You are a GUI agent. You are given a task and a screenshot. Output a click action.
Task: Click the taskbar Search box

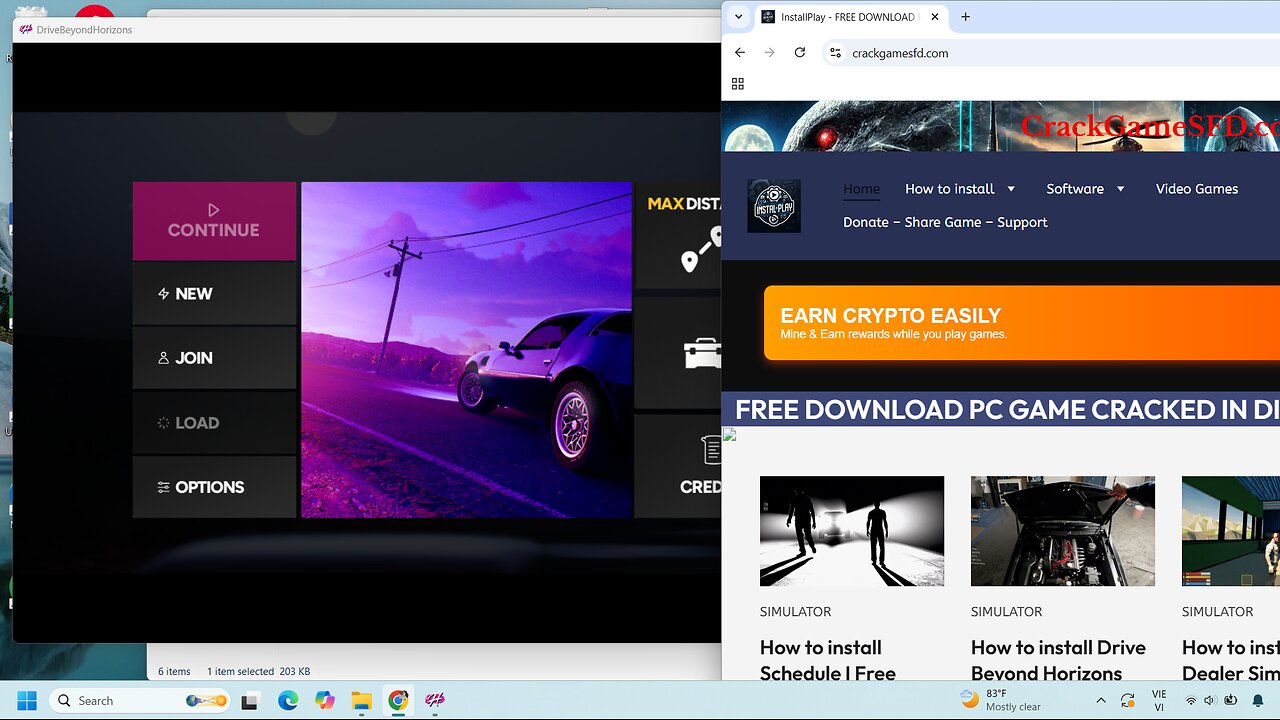140,700
